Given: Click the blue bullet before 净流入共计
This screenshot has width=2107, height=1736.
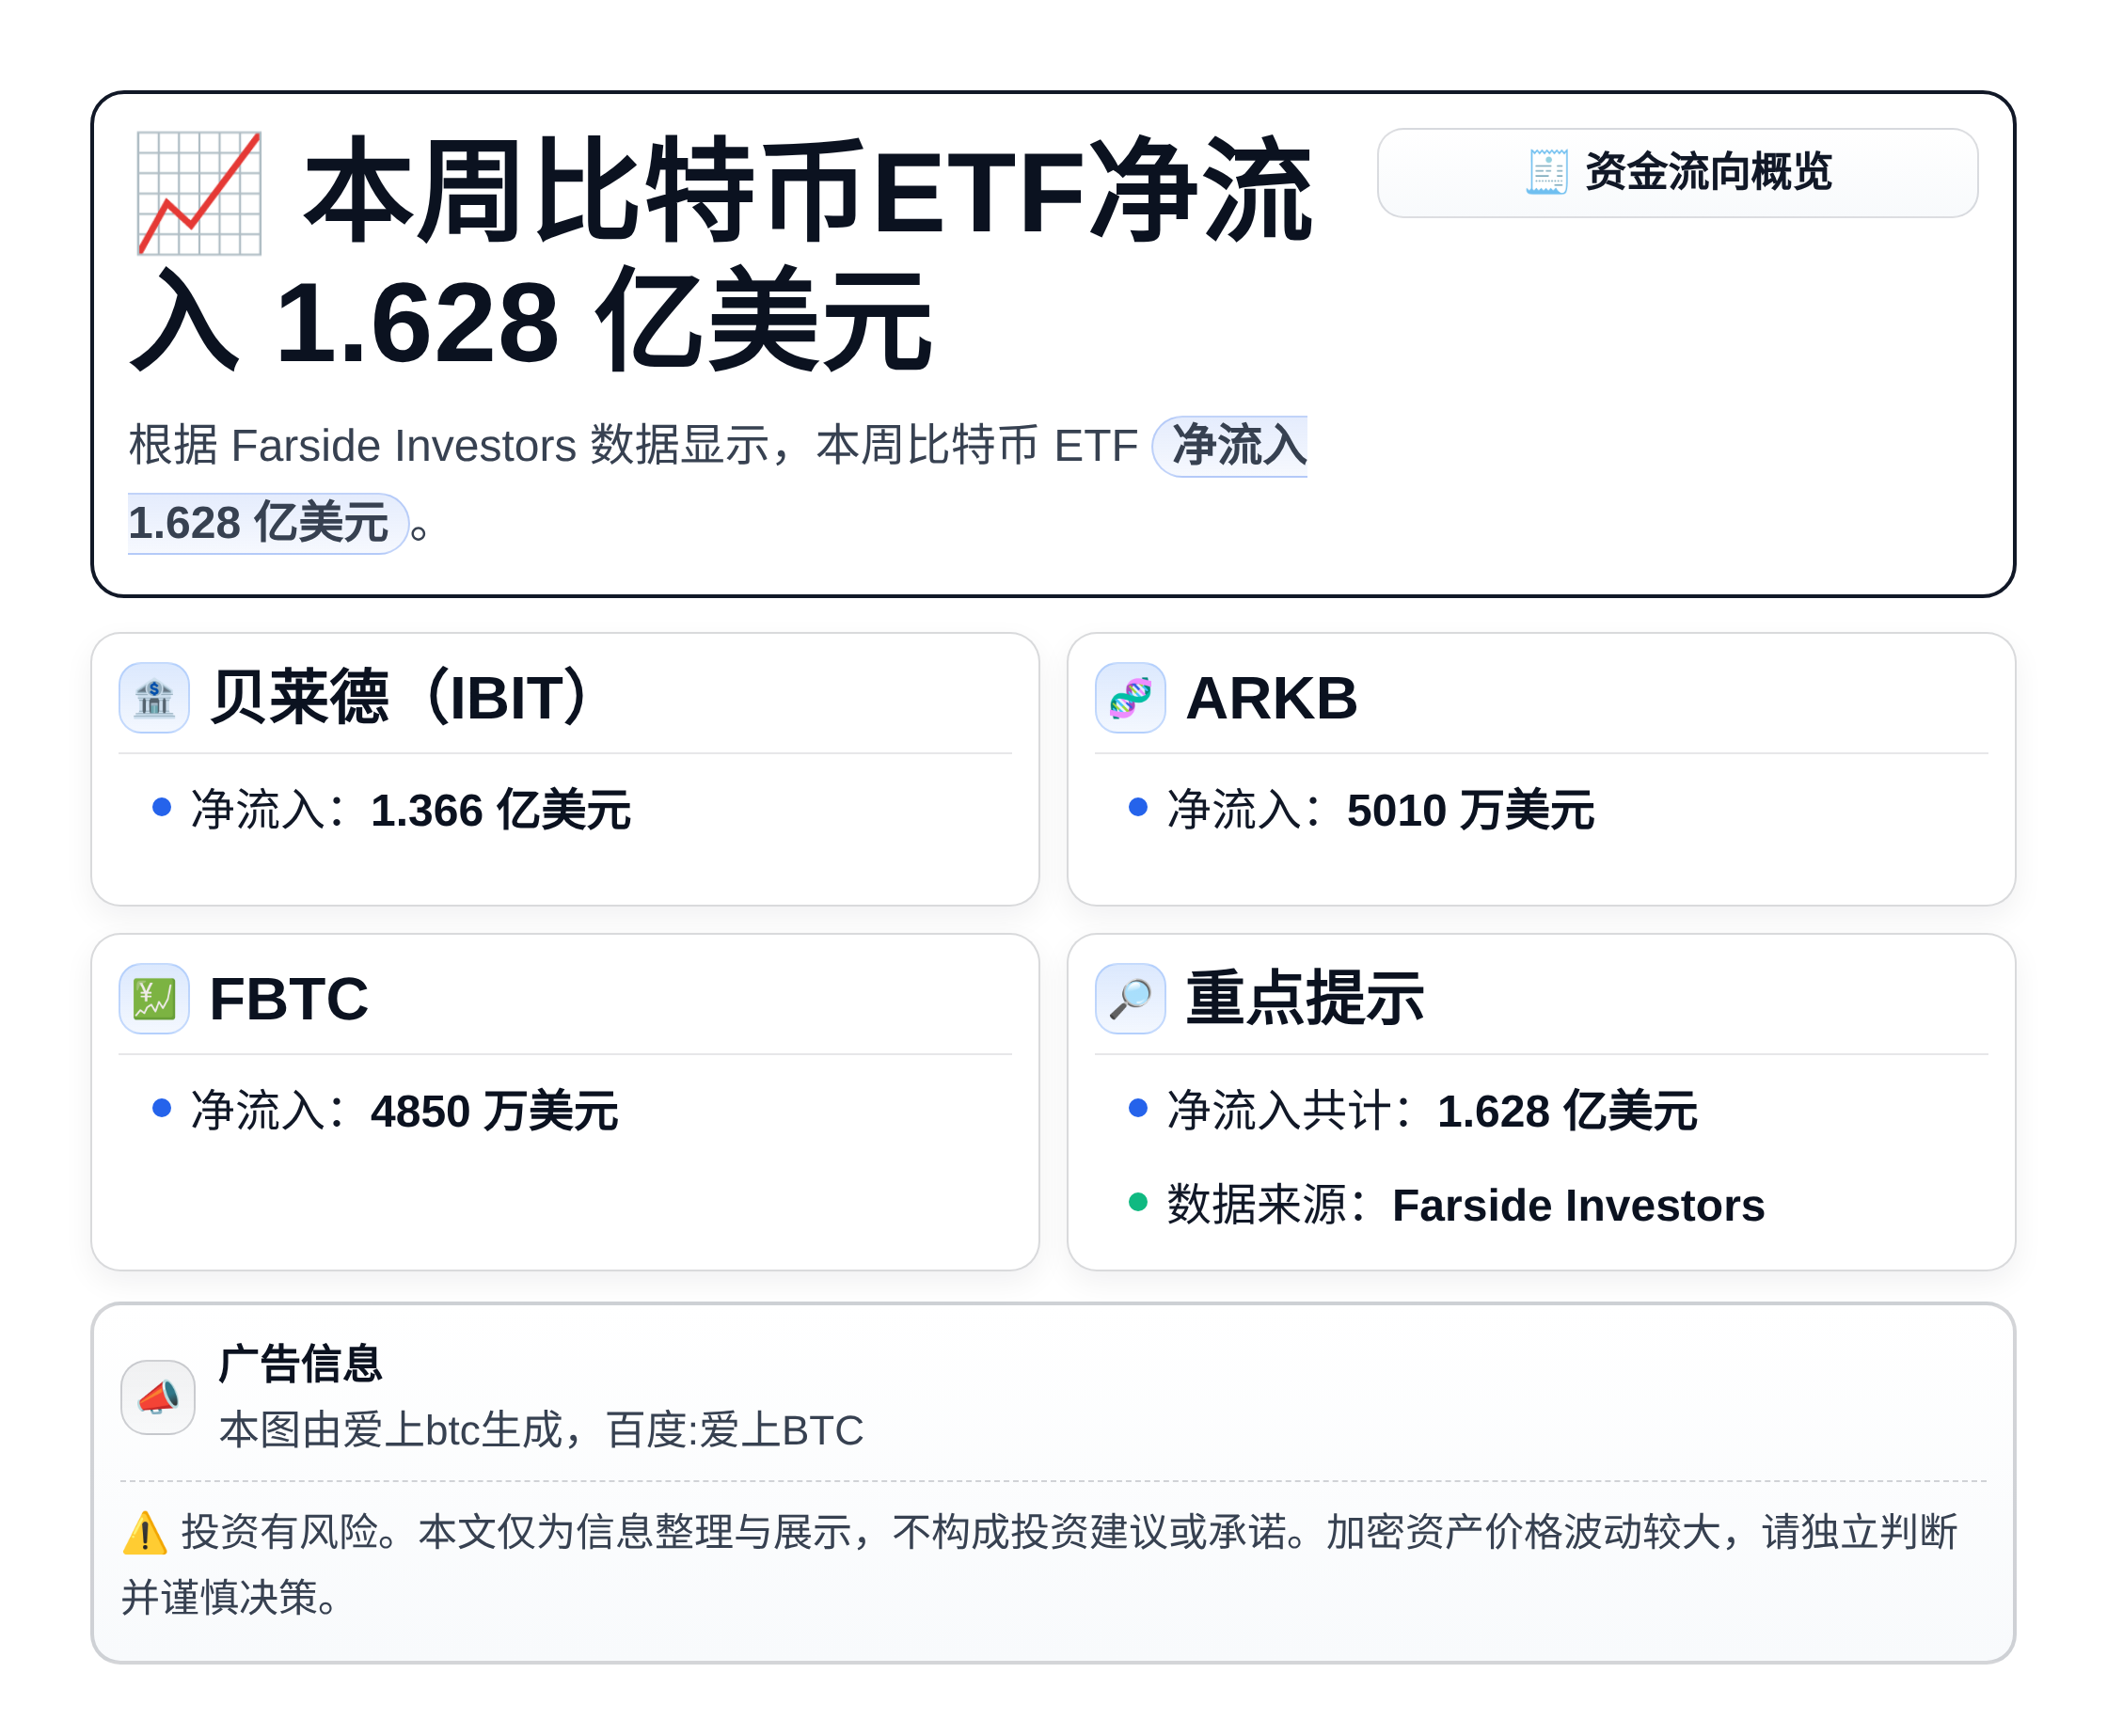Looking at the screenshot, I should [1137, 1108].
